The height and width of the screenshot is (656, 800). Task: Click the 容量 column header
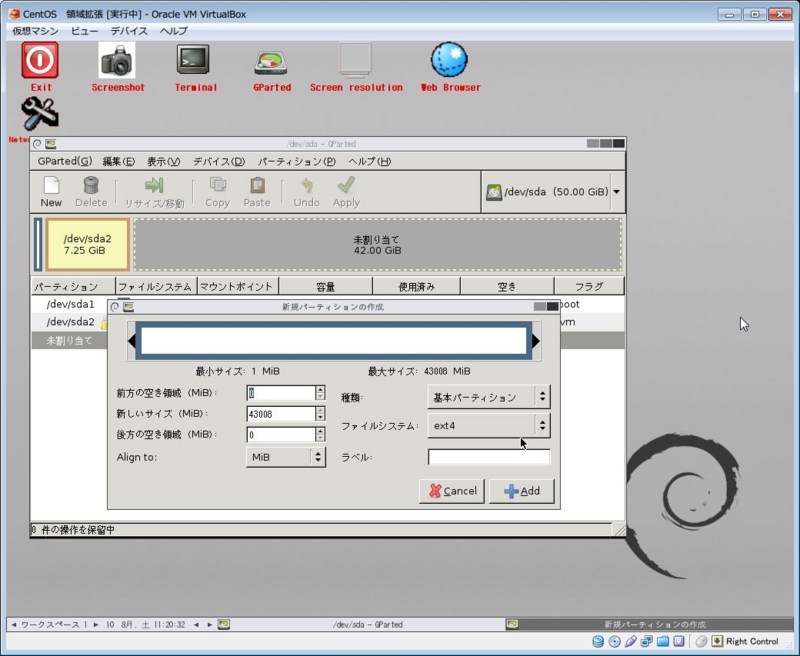326,286
